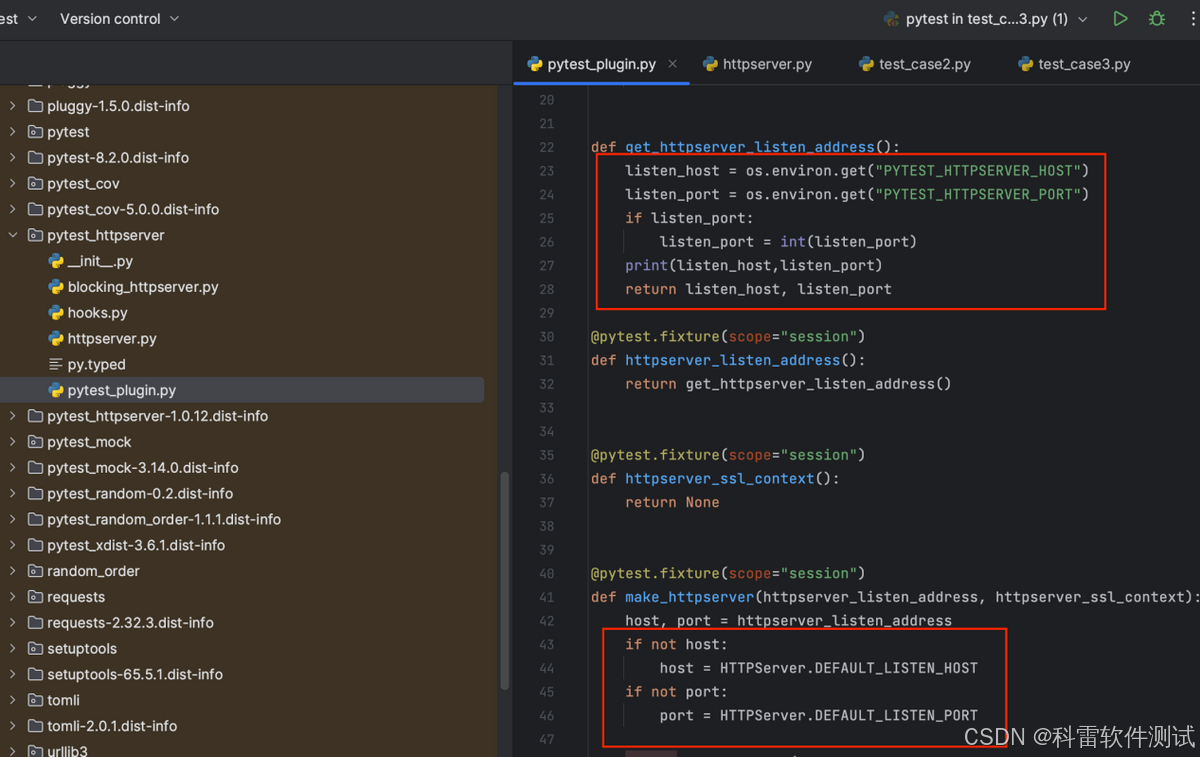The width and height of the screenshot is (1200, 757).
Task: Start debugging with the bug icon
Action: [1157, 19]
